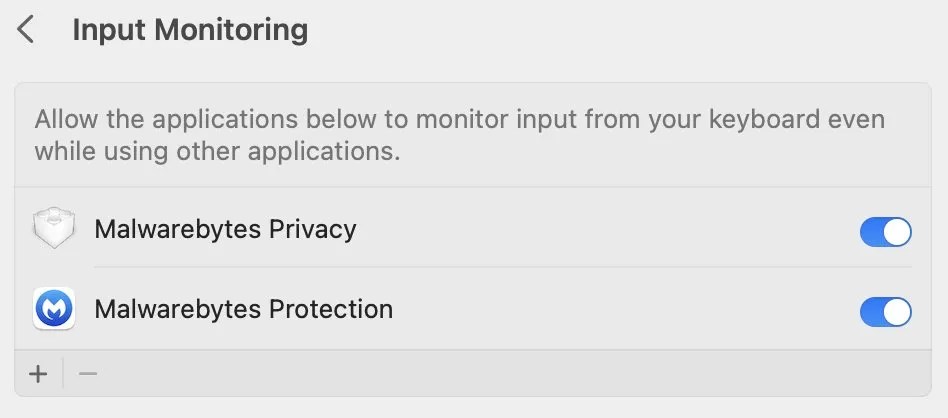948x418 pixels.
Task: Click "while using other applications" text line
Action: click(217, 153)
